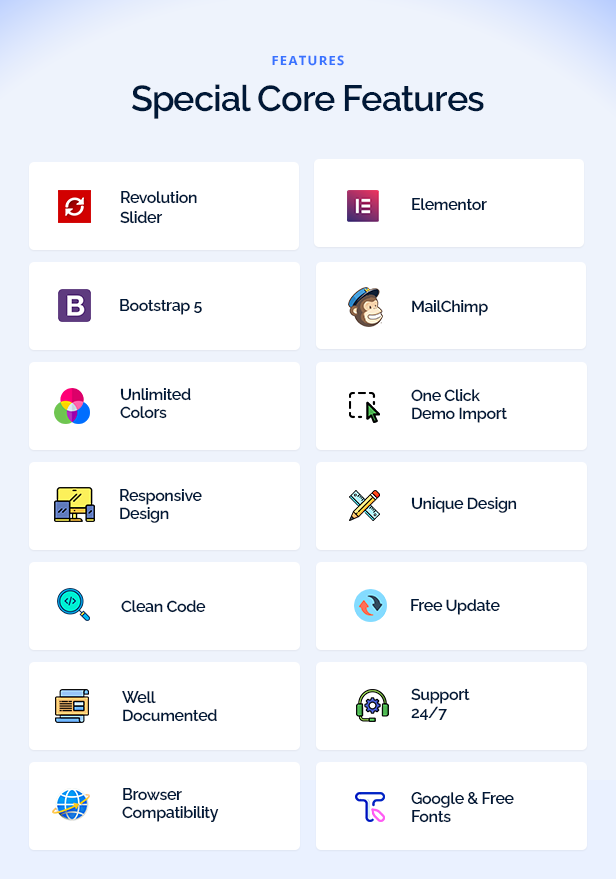Click the Google Fonts T icon
This screenshot has height=879, width=616.
coord(370,807)
